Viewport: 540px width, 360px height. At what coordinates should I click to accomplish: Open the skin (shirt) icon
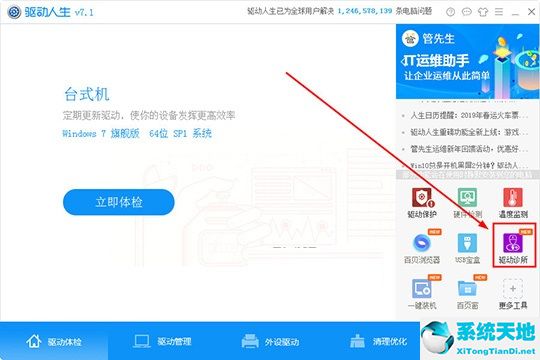tap(483, 12)
